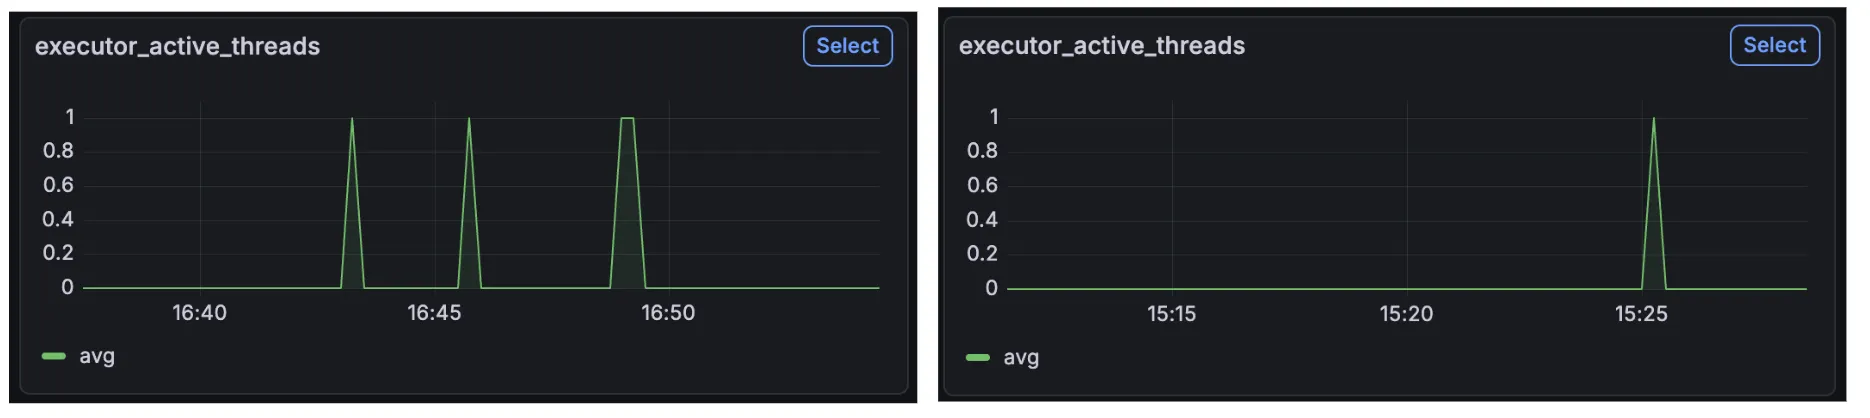Click the first spike peak after 16:40
The height and width of the screenshot is (418, 1870).
[x=352, y=119]
